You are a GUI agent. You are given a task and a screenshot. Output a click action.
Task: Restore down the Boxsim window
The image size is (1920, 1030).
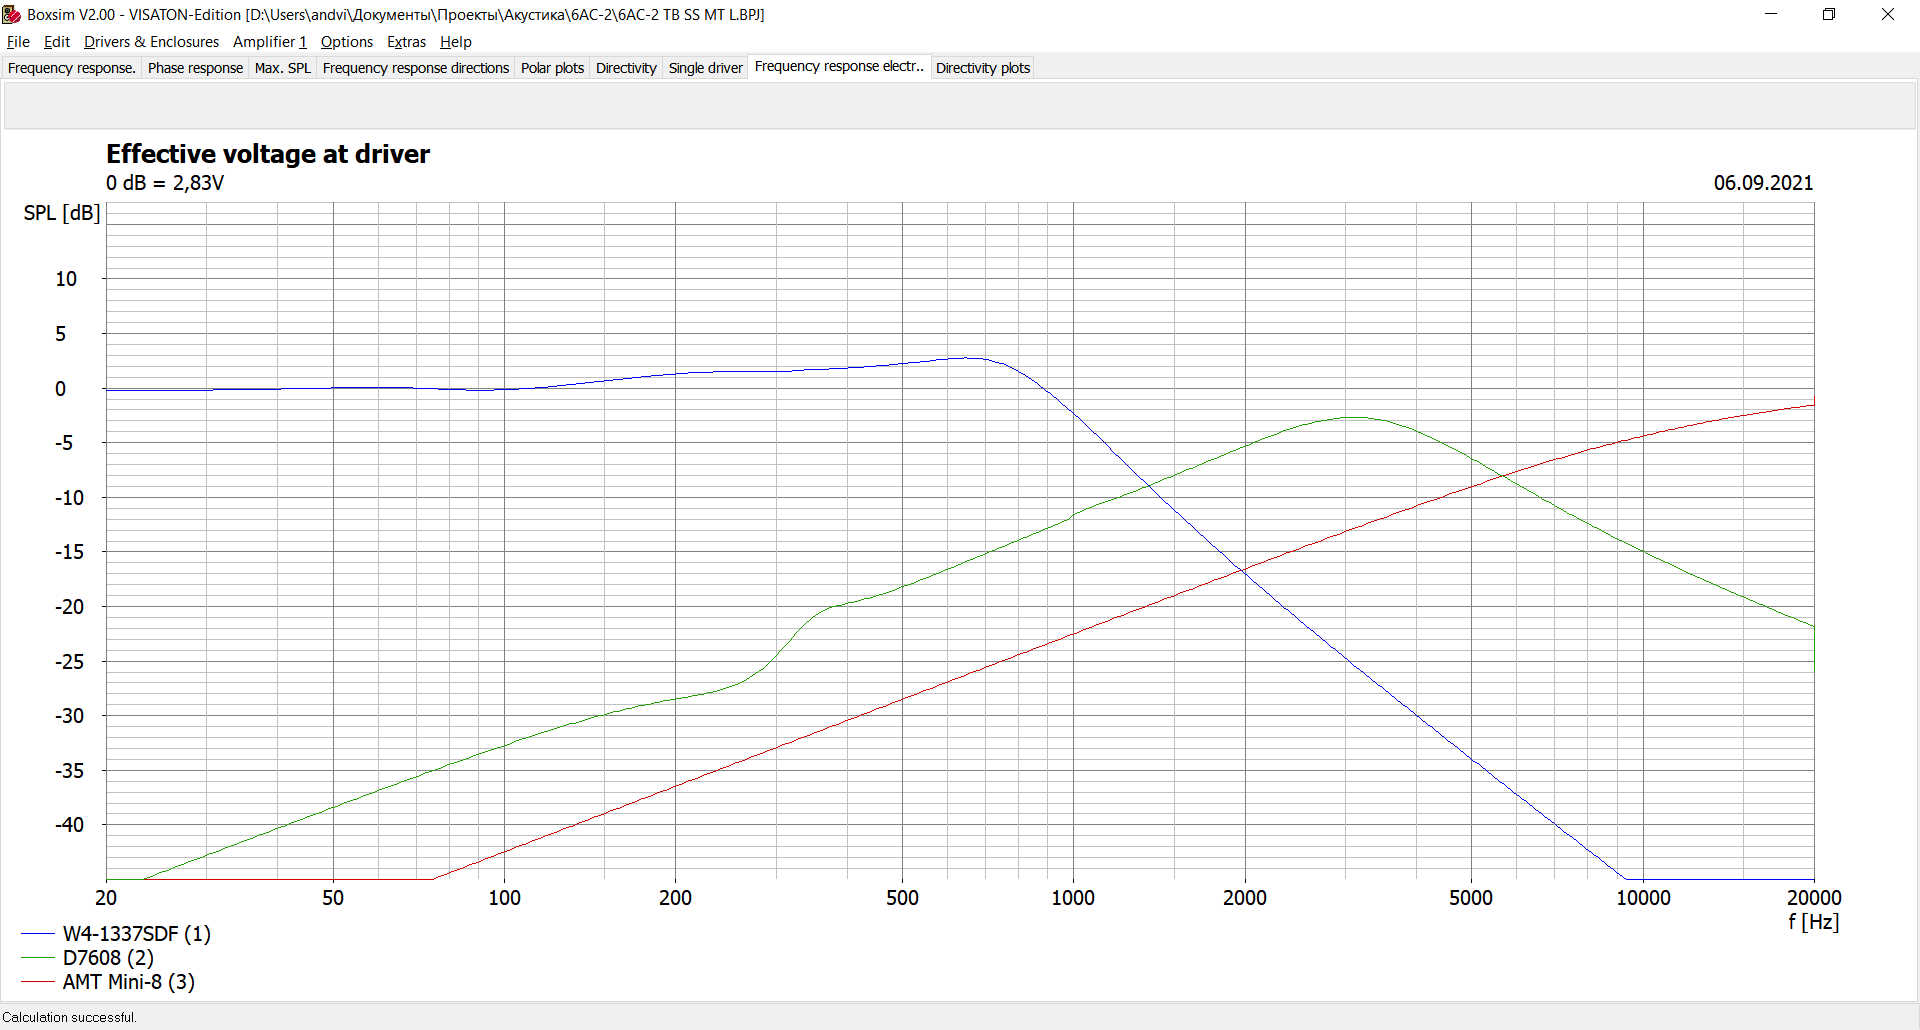pyautogui.click(x=1829, y=14)
